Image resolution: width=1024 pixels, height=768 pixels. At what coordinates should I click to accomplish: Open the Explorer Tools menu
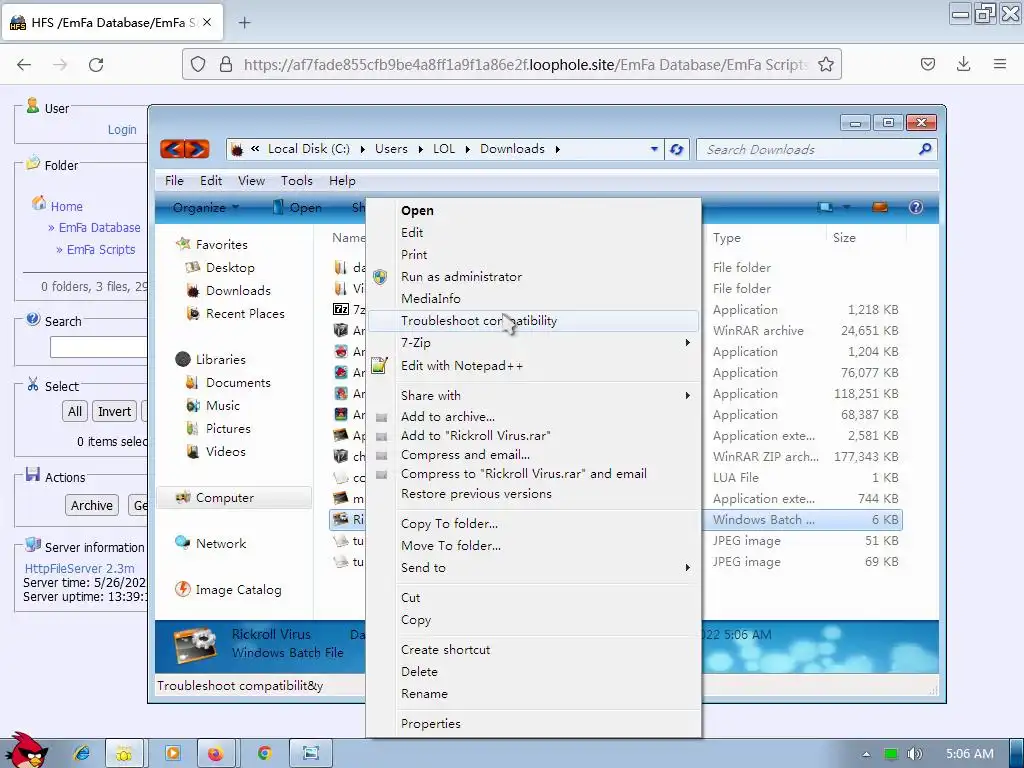[x=296, y=181]
